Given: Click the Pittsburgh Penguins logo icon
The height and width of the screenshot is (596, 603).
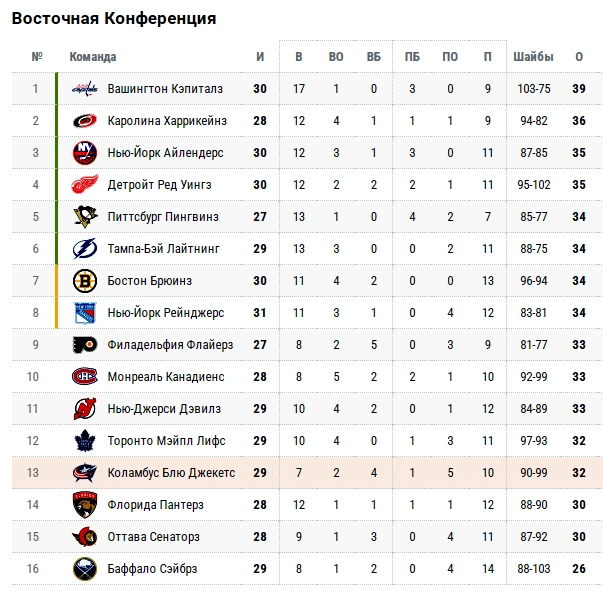Looking at the screenshot, I should [x=85, y=217].
